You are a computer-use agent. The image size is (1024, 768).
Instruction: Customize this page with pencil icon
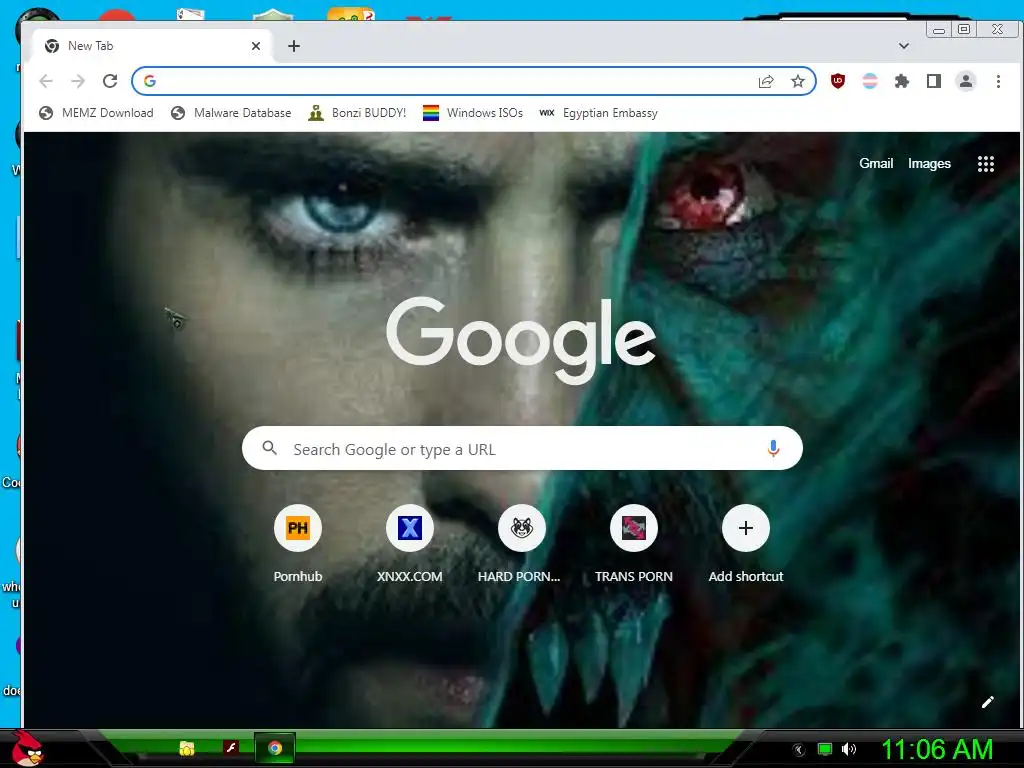pos(987,702)
